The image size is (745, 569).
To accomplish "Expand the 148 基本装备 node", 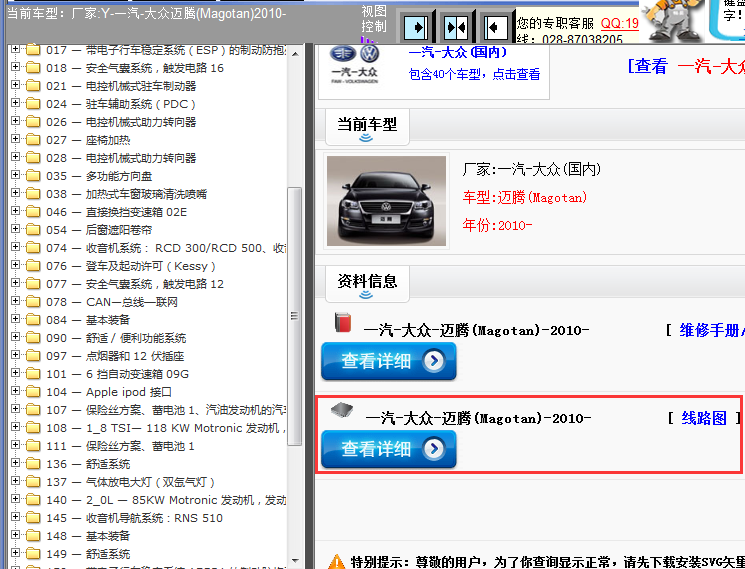I will click(x=15, y=535).
